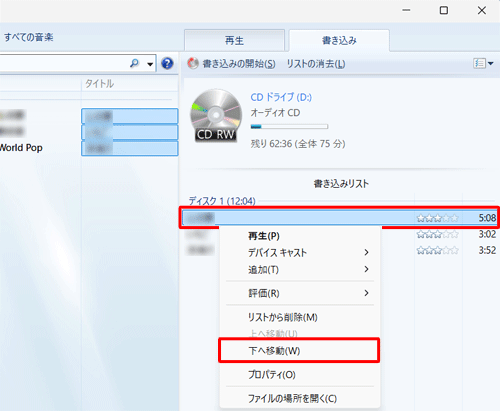Click the 残り 62:36 (全体 75 分) text
The height and width of the screenshot is (411, 500).
298,144
